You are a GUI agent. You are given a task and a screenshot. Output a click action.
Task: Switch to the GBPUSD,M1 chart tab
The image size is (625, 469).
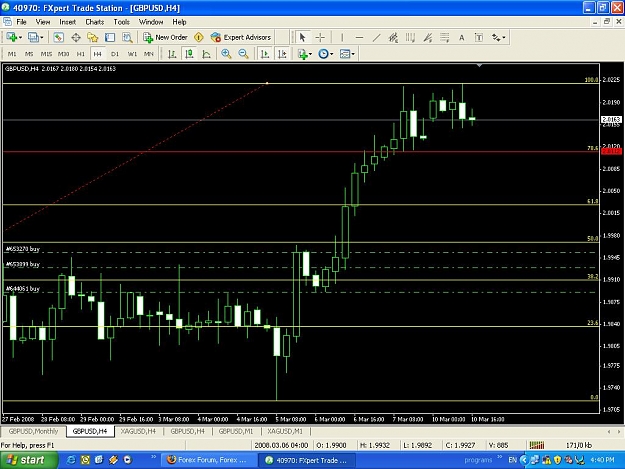pyautogui.click(x=236, y=431)
